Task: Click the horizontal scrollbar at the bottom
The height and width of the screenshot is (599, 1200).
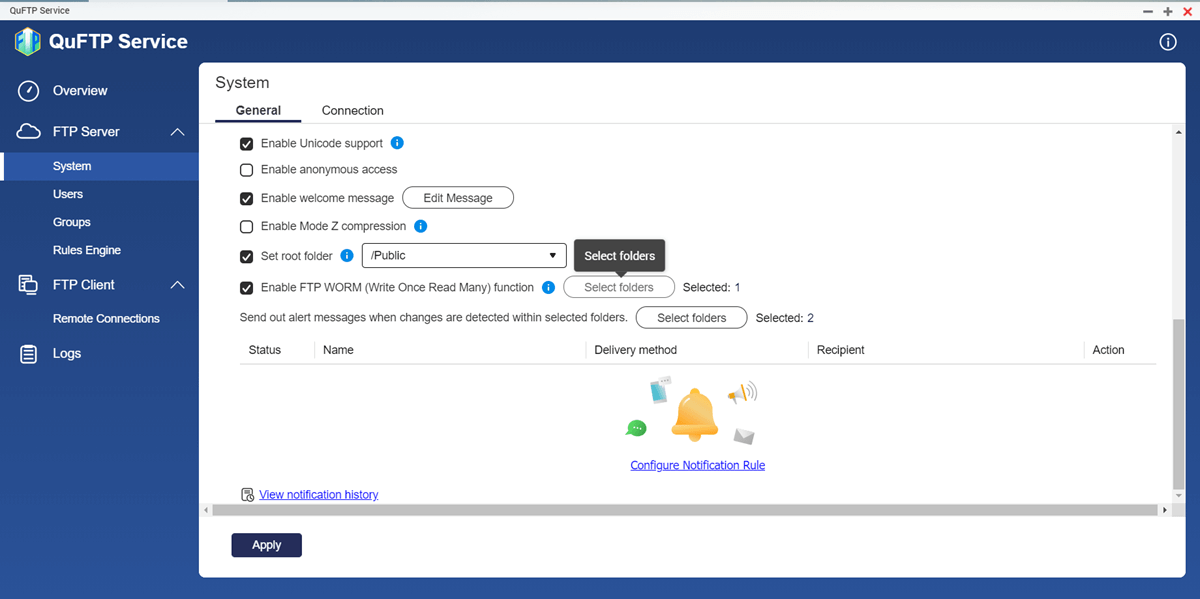Action: 686,510
